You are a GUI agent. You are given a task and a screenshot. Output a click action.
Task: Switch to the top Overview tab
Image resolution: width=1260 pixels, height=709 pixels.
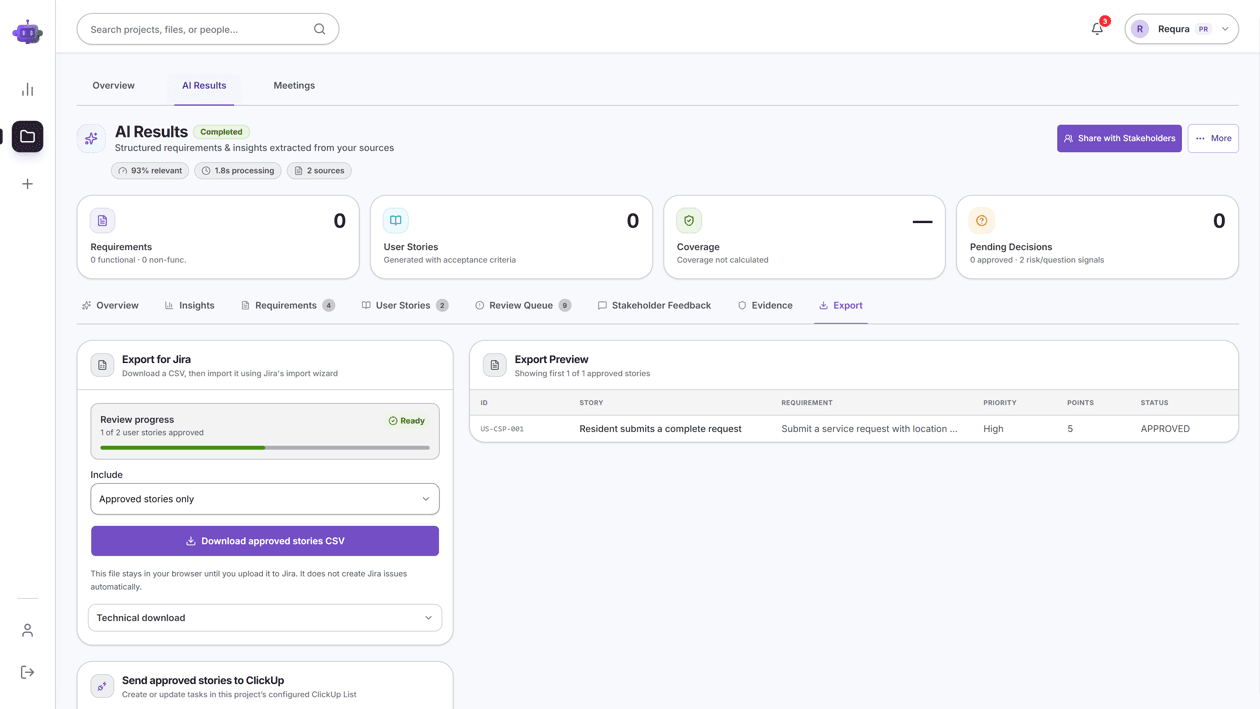pyautogui.click(x=113, y=86)
